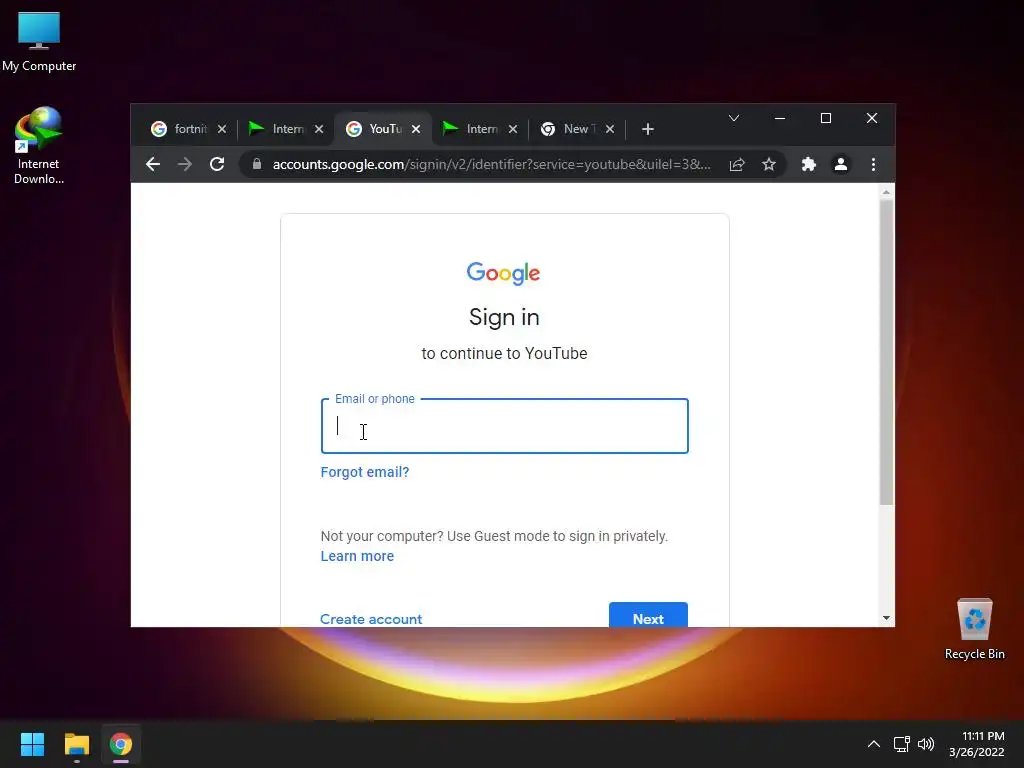Click the Chrome taskbar icon
The width and height of the screenshot is (1024, 768).
121,744
